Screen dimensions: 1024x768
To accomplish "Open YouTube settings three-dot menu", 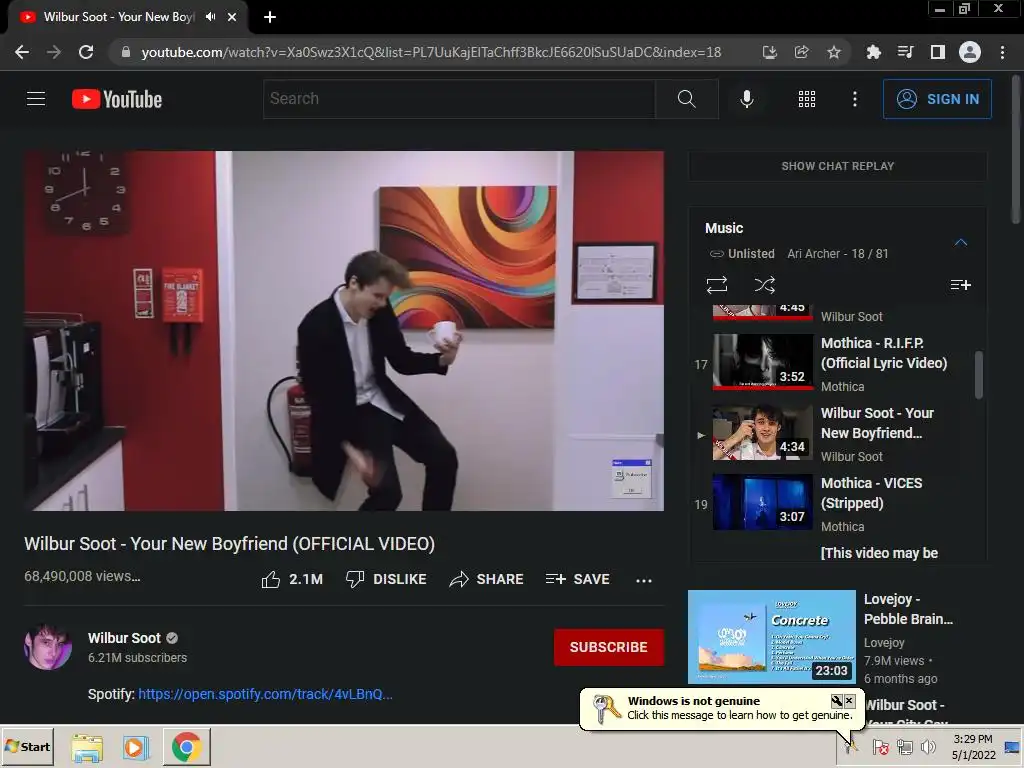I will click(854, 99).
